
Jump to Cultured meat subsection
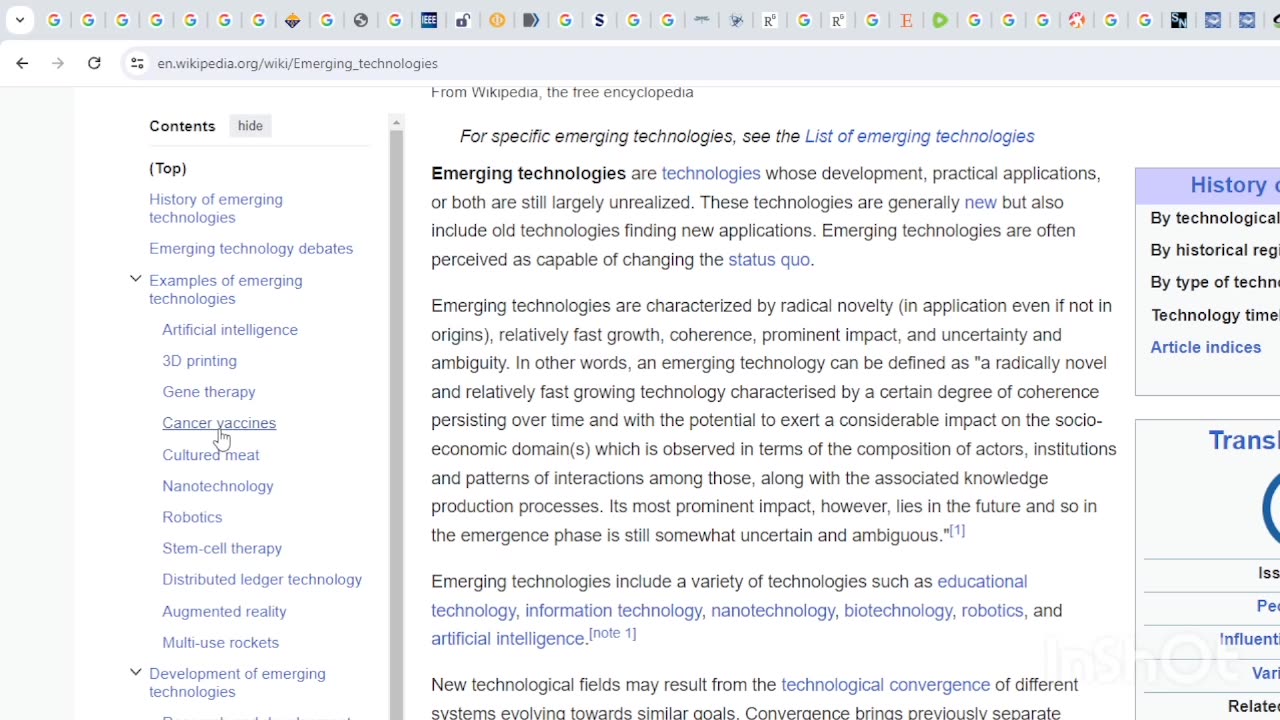211,454
